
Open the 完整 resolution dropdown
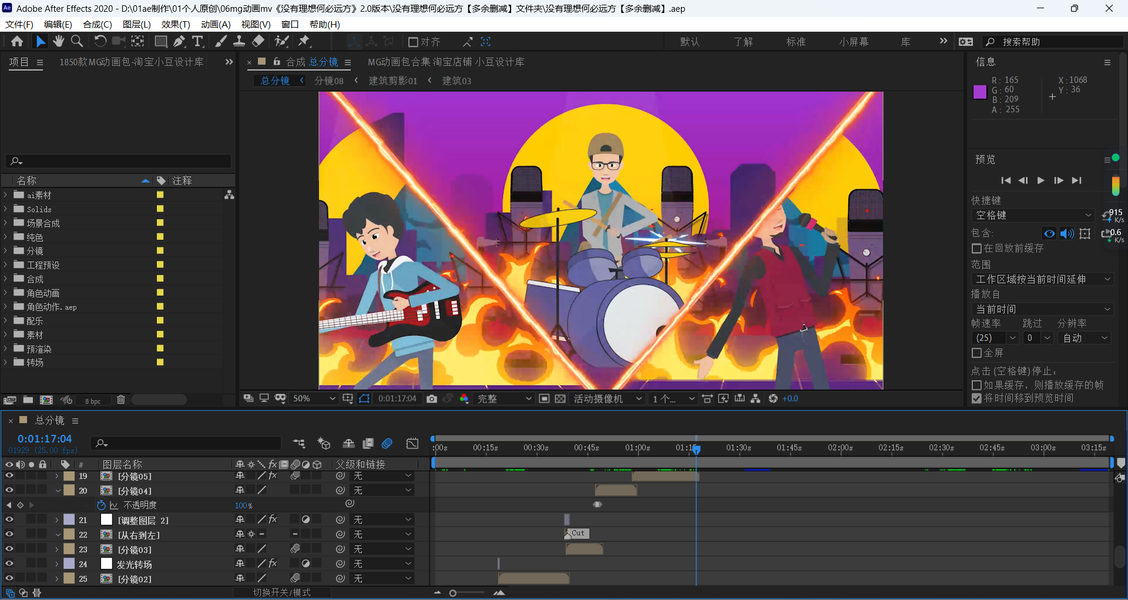[504, 399]
